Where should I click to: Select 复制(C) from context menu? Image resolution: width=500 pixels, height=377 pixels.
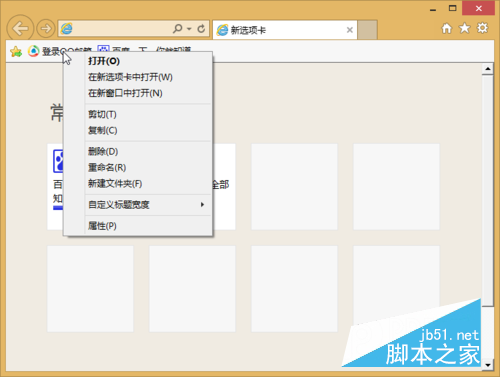pyautogui.click(x=138, y=130)
